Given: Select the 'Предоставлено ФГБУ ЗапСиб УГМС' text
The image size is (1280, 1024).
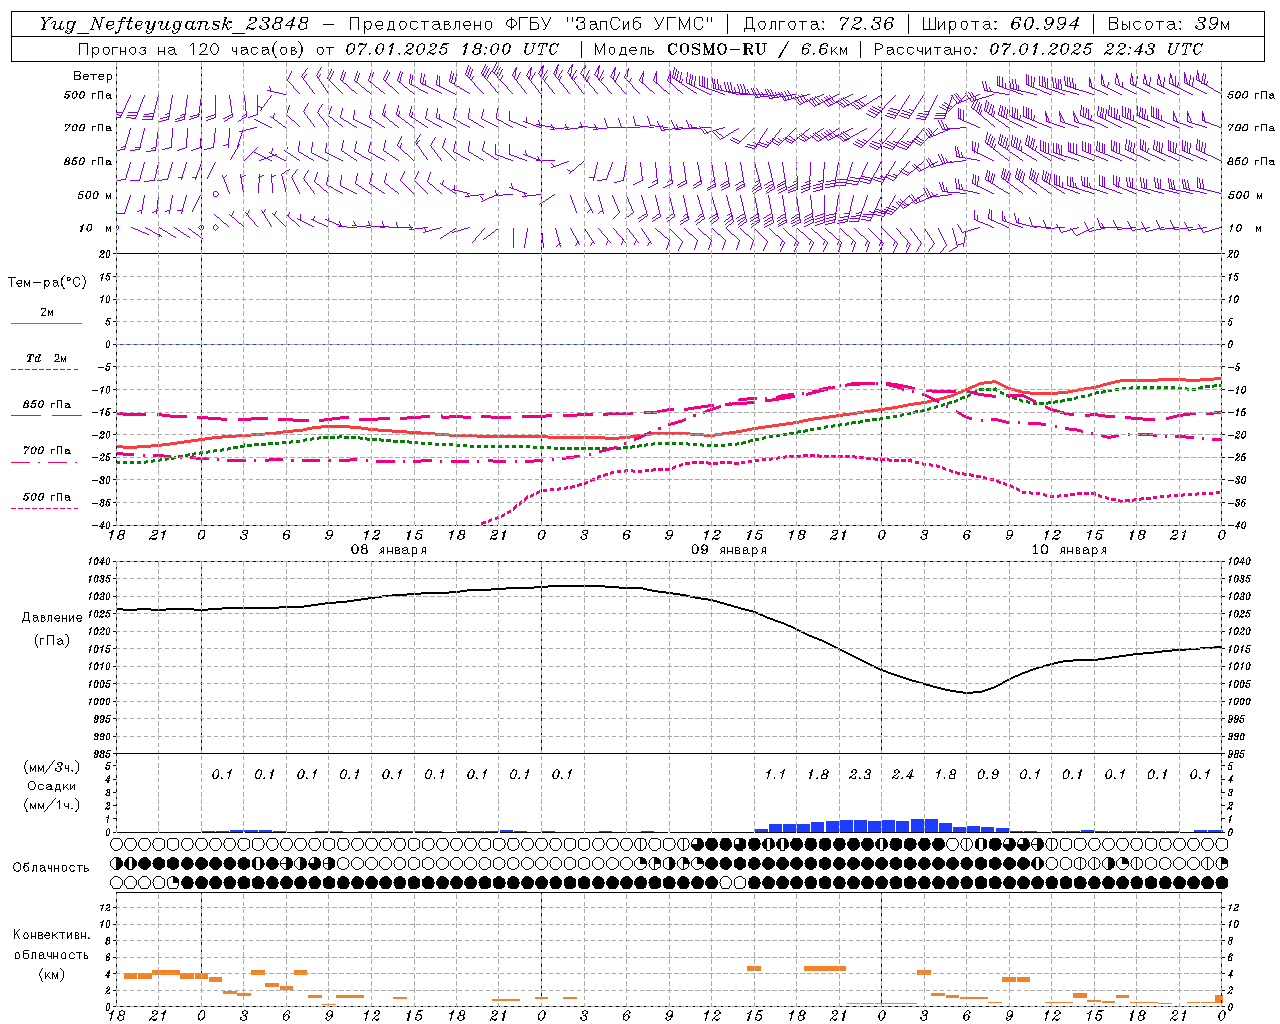Looking at the screenshot, I should [x=531, y=23].
